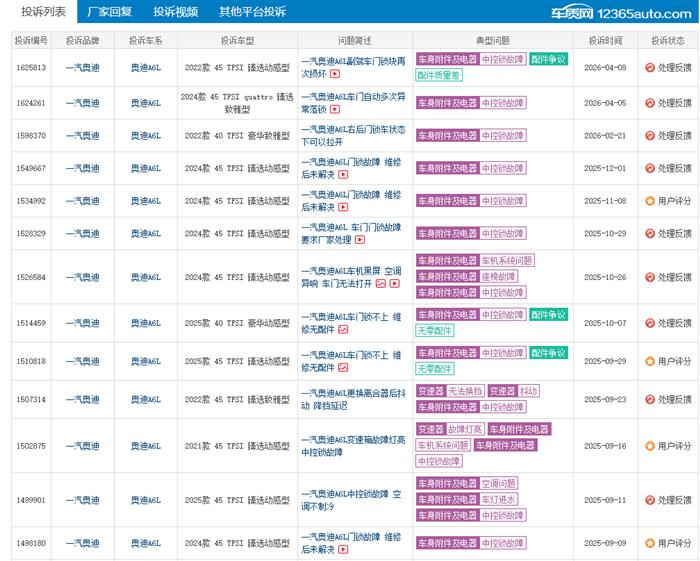
Task: Open complaint titled 一汽奥迪A6L车门自动多次异常落锁
Action: tap(353, 102)
